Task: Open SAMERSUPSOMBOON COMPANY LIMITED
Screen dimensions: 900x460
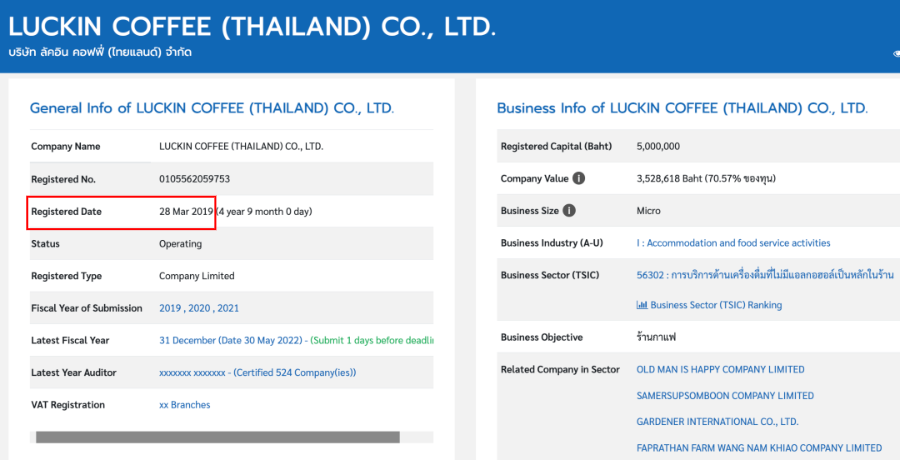Action: click(x=725, y=396)
